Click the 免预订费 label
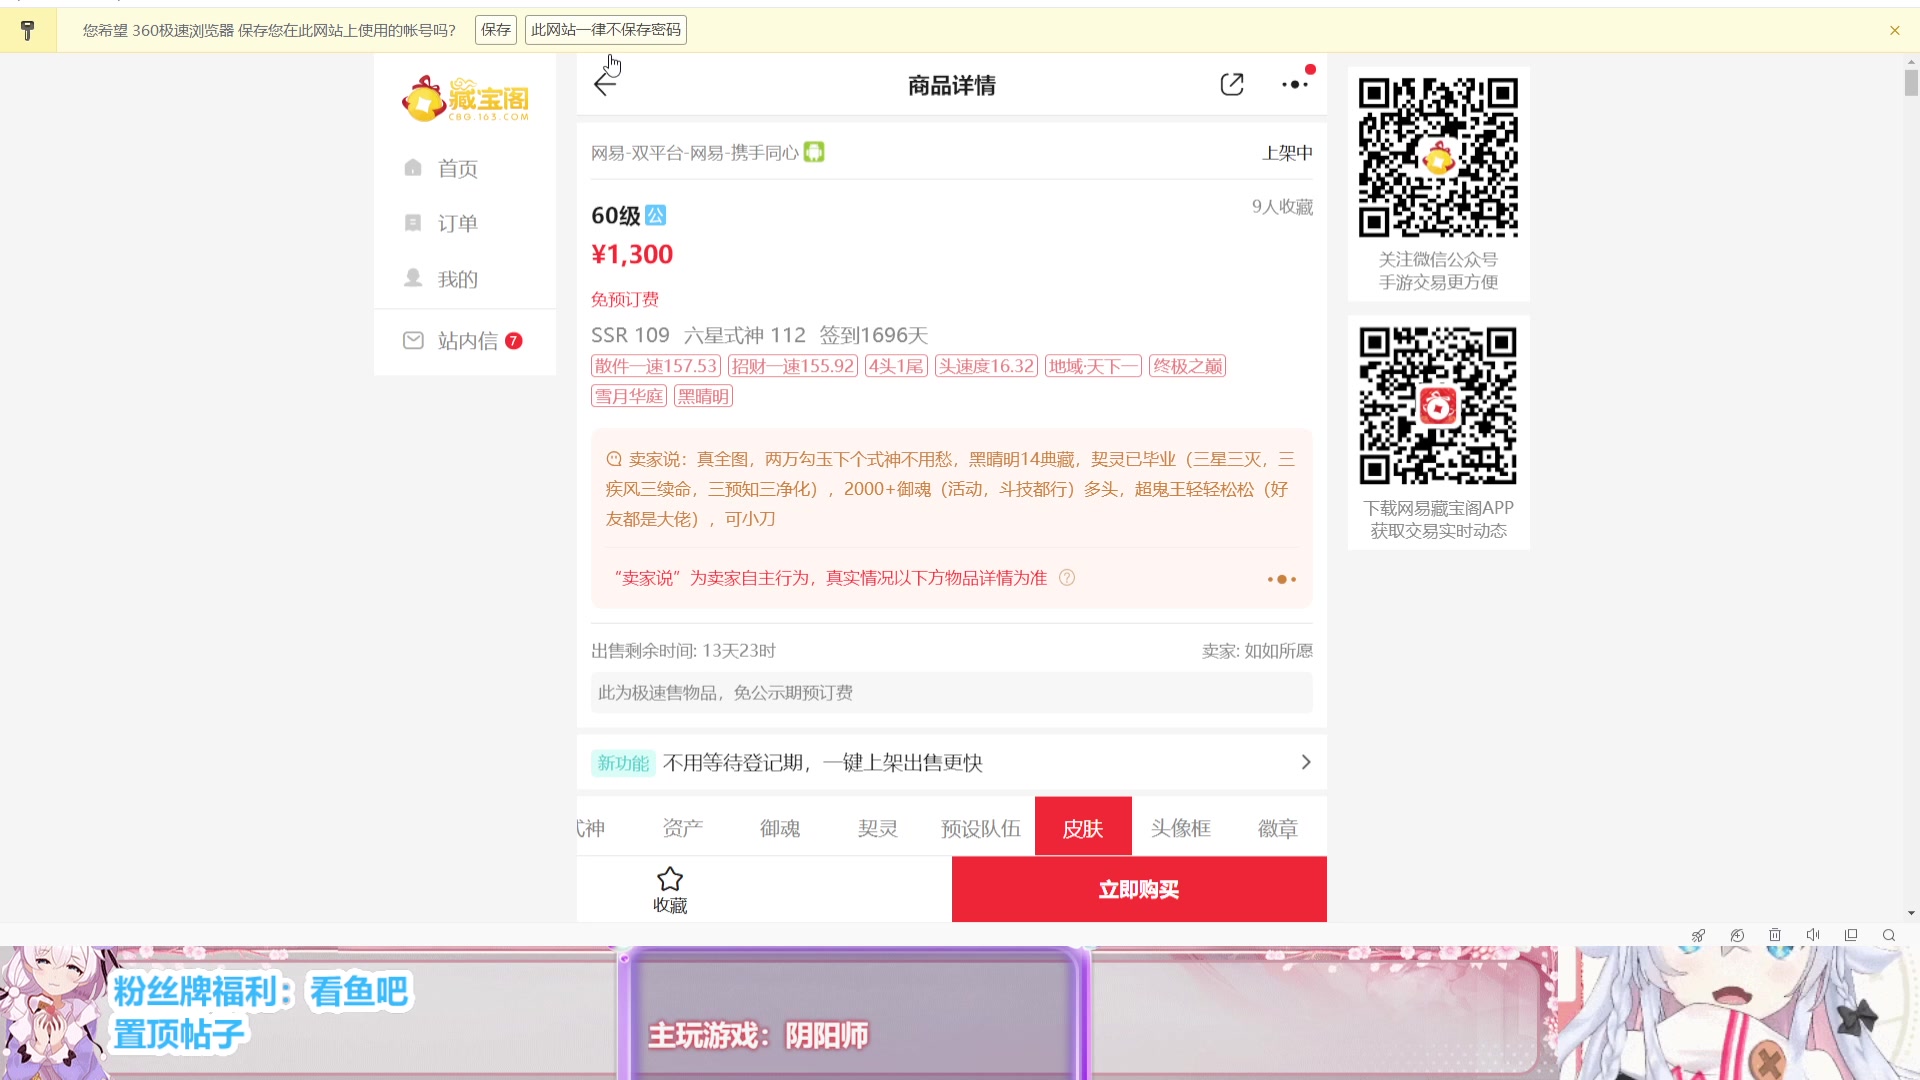The width and height of the screenshot is (1920, 1080). (x=625, y=299)
